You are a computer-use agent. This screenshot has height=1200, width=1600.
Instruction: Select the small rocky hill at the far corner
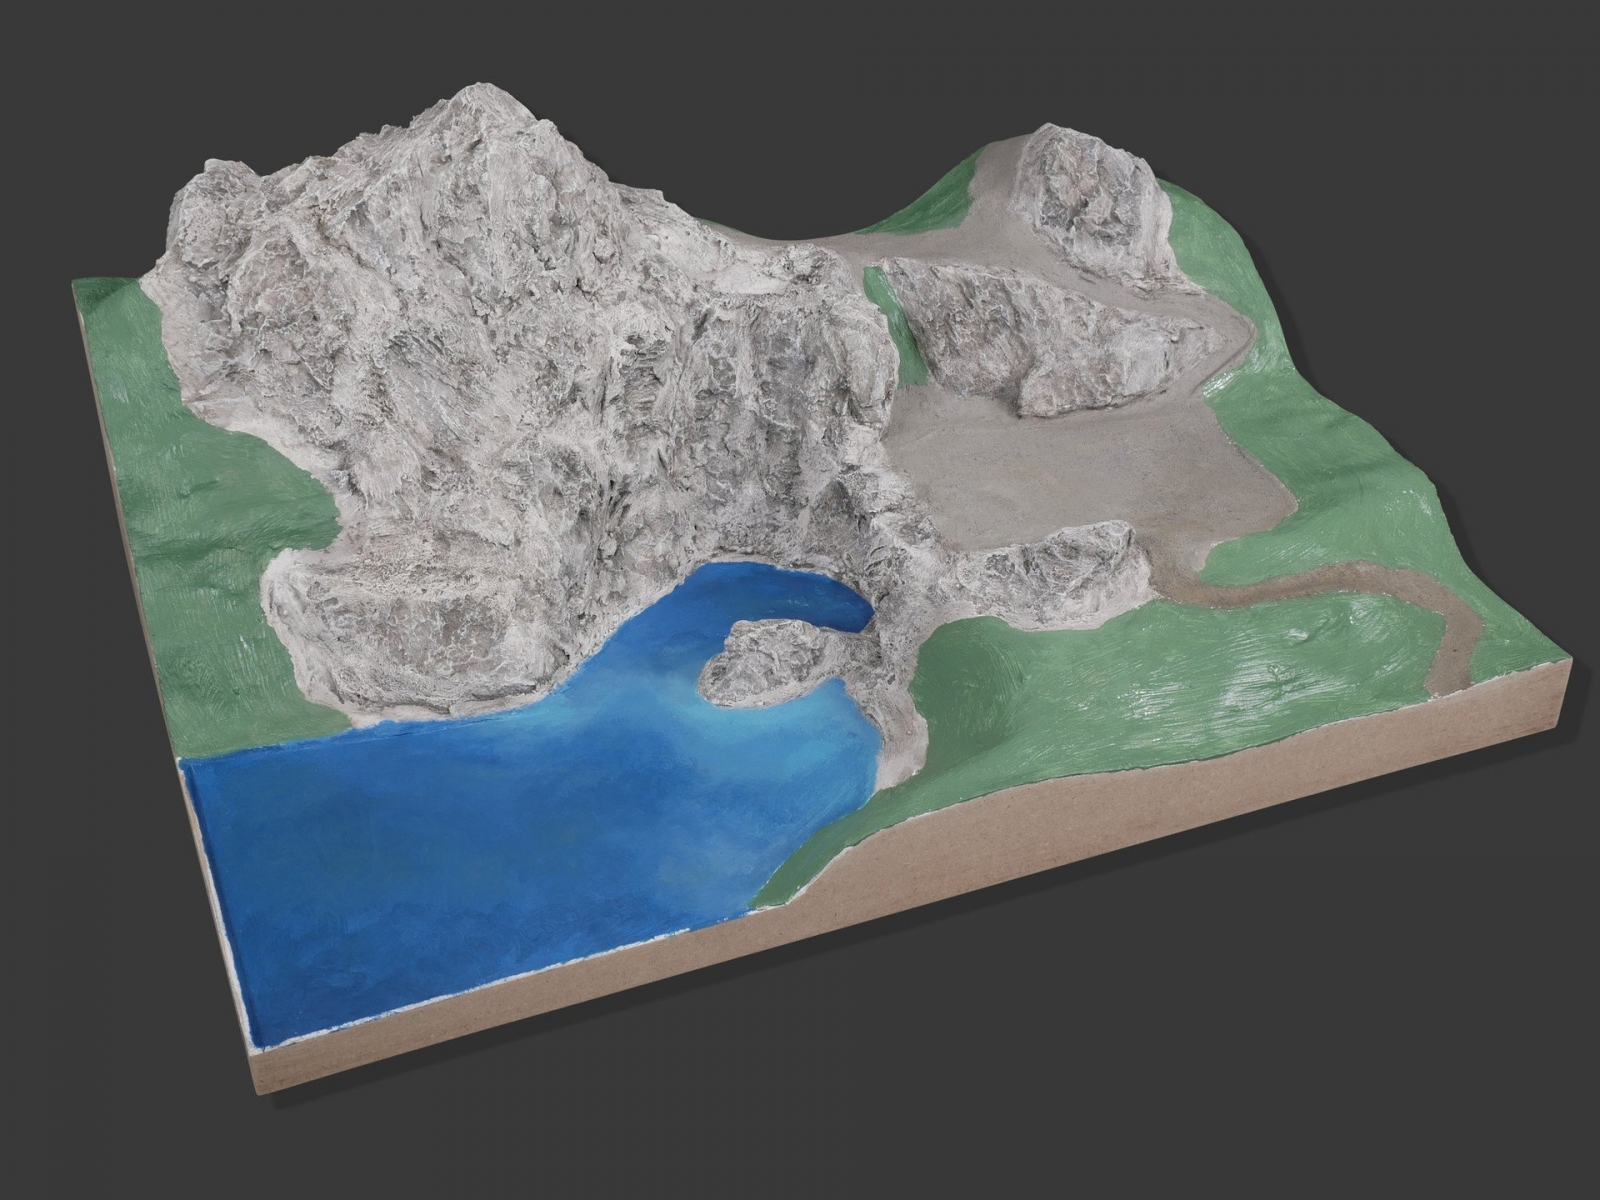tap(1095, 205)
